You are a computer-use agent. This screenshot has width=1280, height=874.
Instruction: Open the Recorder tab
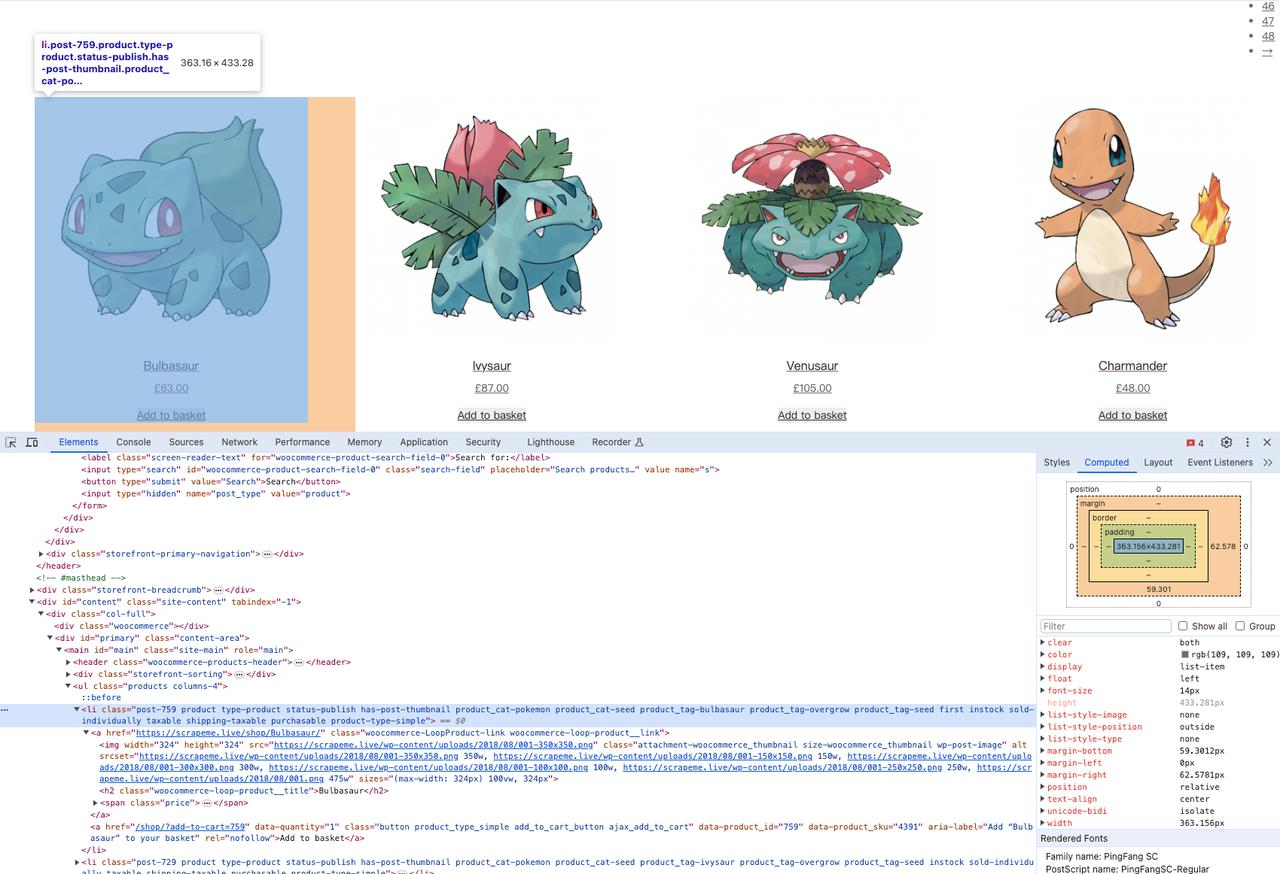tap(611, 442)
